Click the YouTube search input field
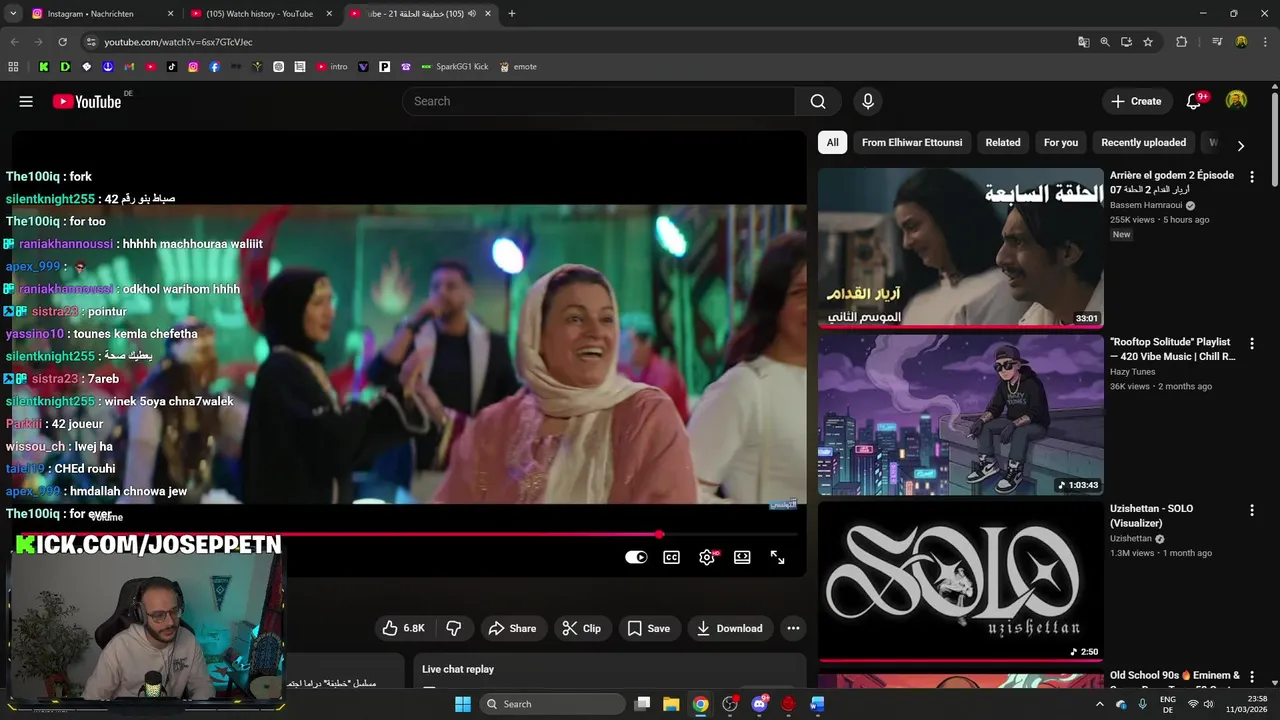This screenshot has width=1280, height=720. tap(598, 101)
